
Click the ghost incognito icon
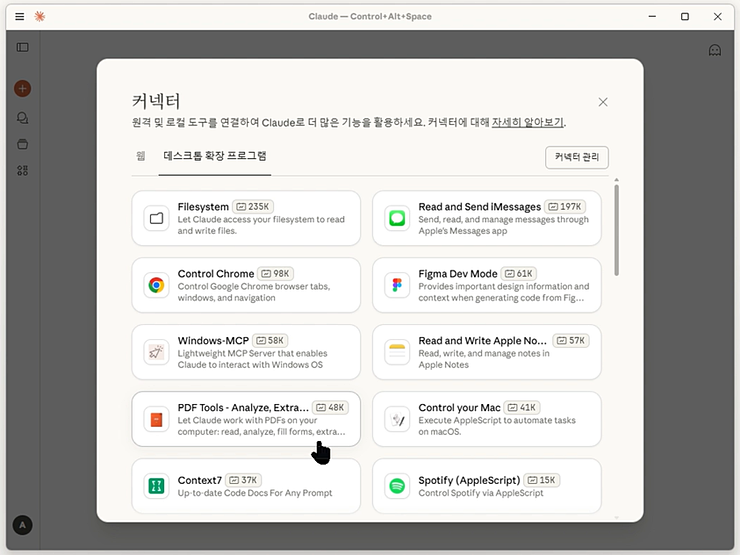pos(715,50)
